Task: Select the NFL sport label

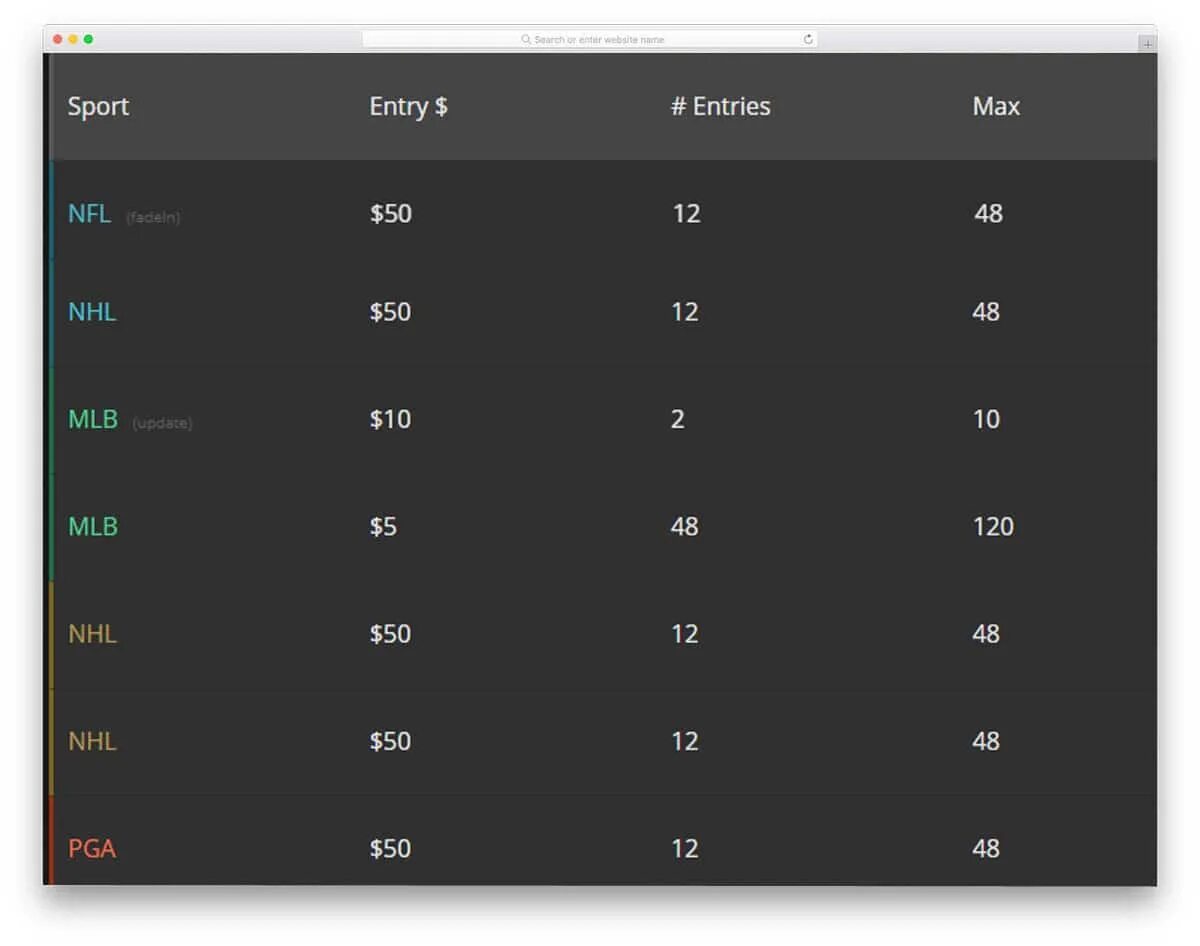Action: click(89, 213)
